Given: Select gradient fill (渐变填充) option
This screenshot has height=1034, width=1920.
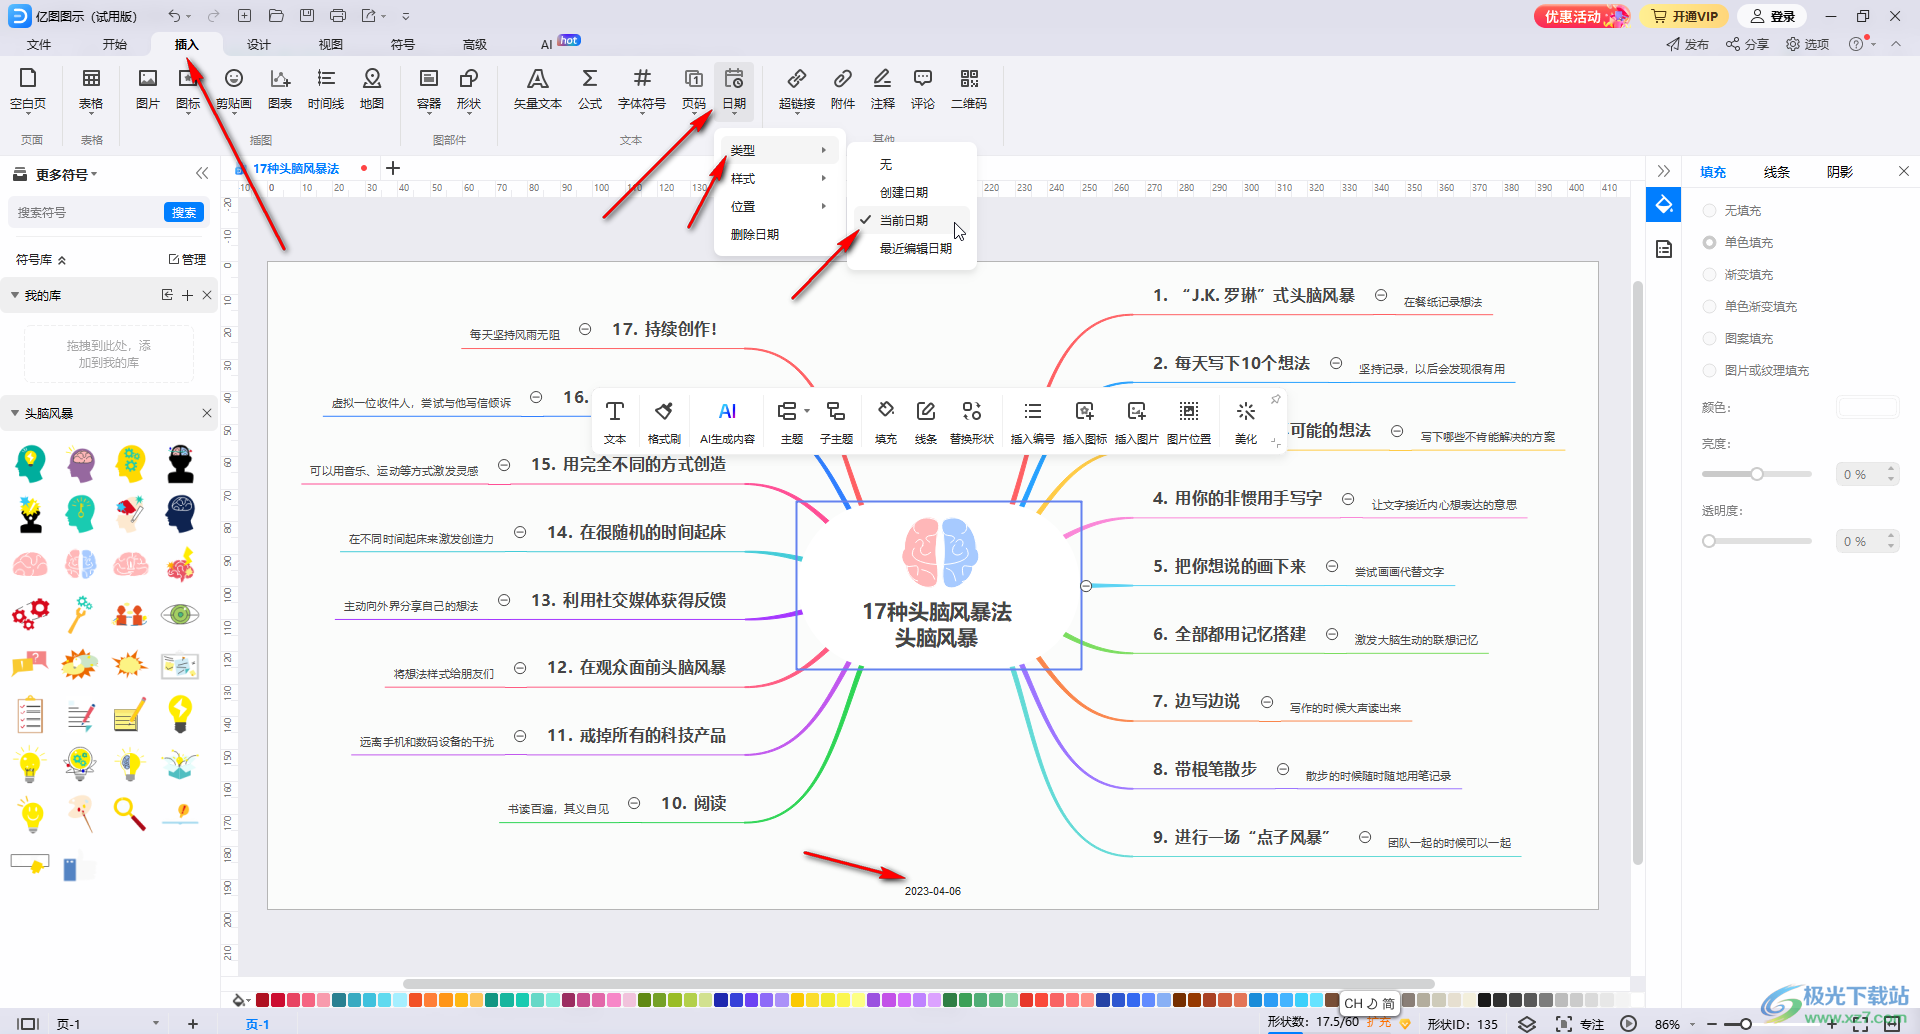Looking at the screenshot, I should [x=1738, y=274].
